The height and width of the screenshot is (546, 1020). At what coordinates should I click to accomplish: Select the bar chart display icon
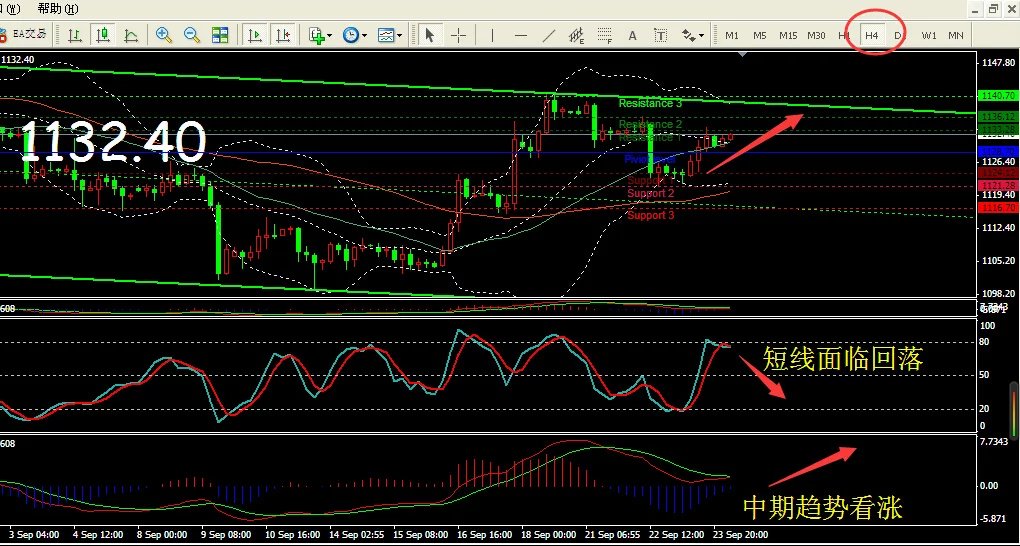click(x=75, y=35)
